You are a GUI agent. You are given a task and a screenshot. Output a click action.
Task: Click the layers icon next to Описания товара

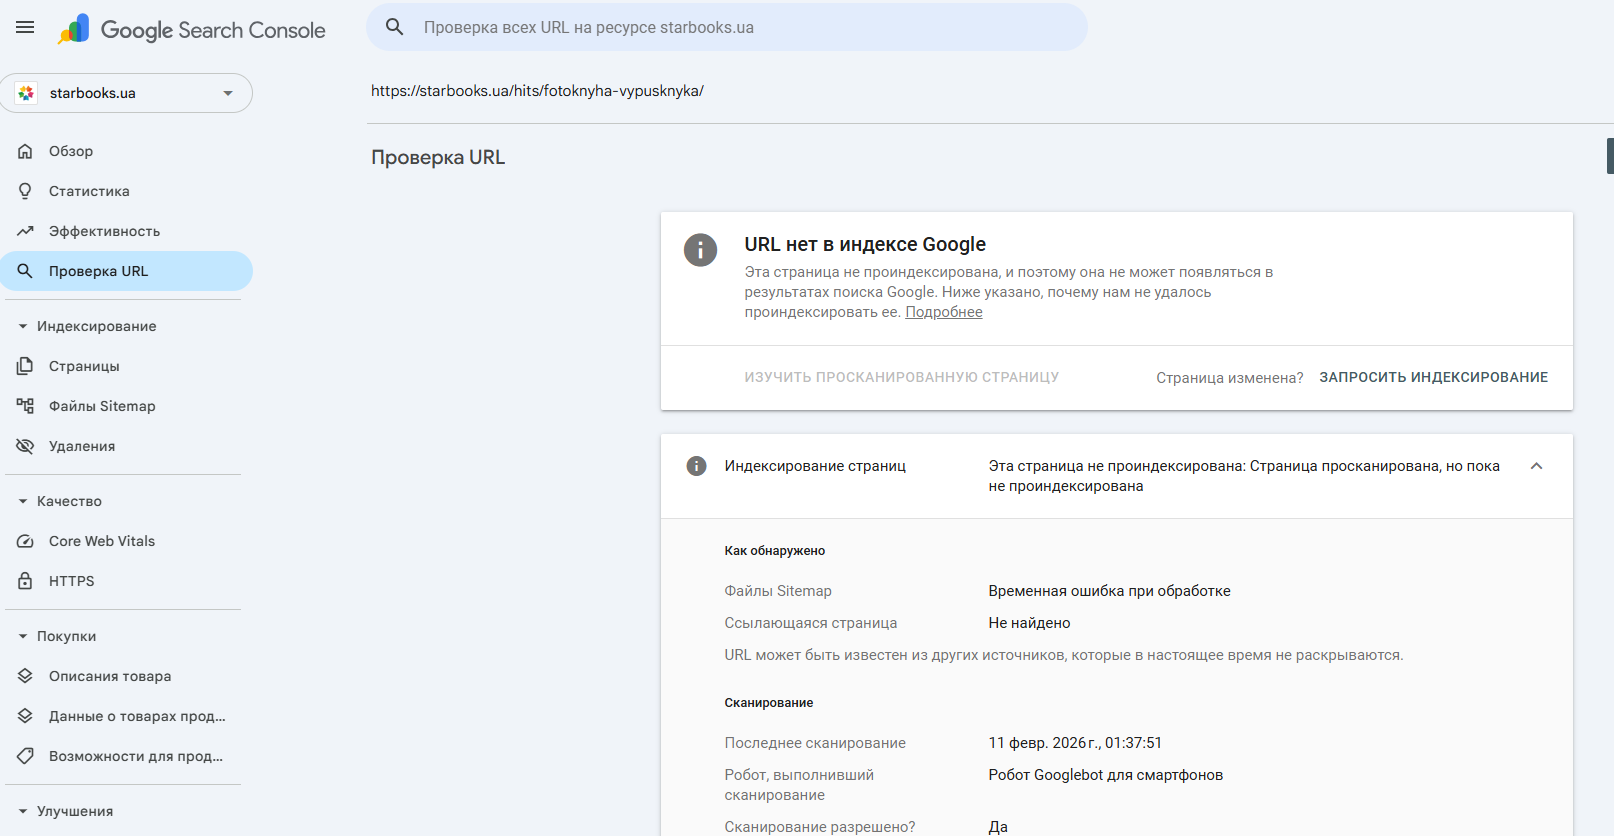(25, 676)
